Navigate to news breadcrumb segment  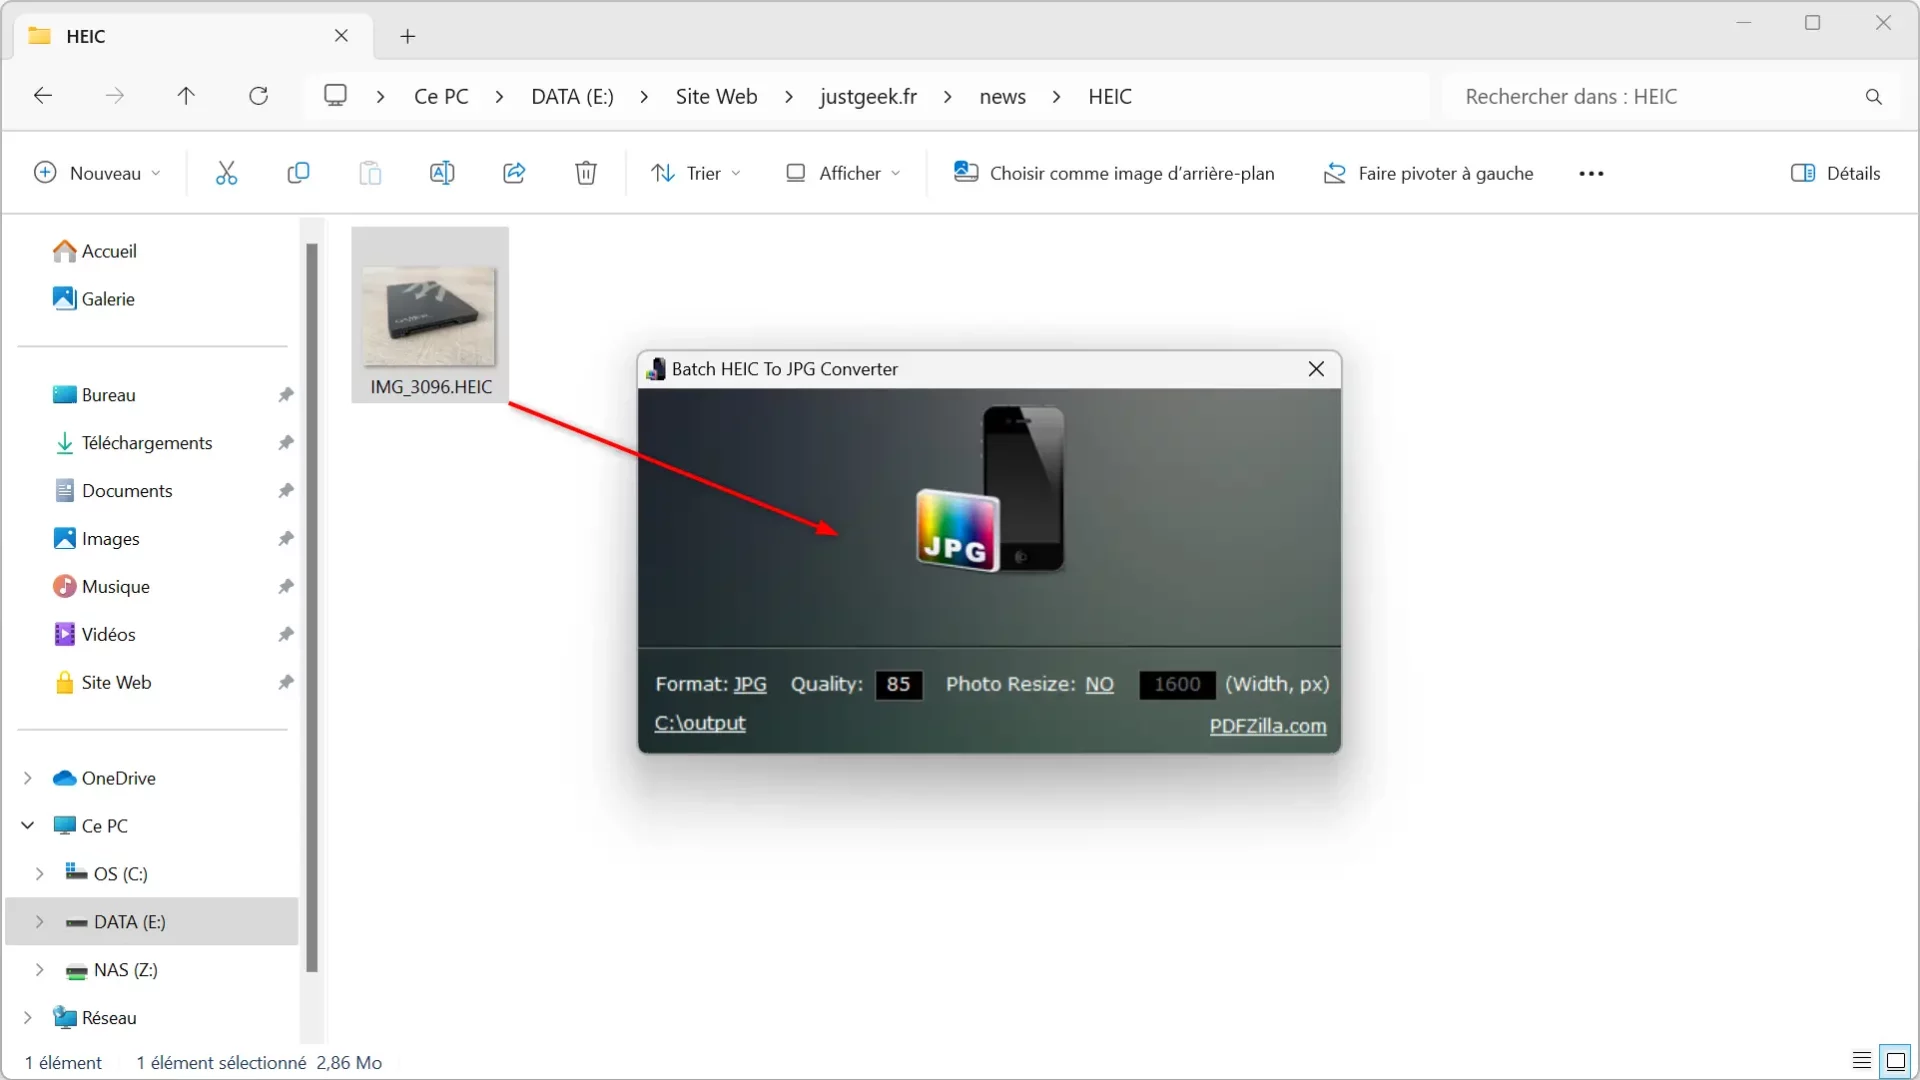[1002, 97]
